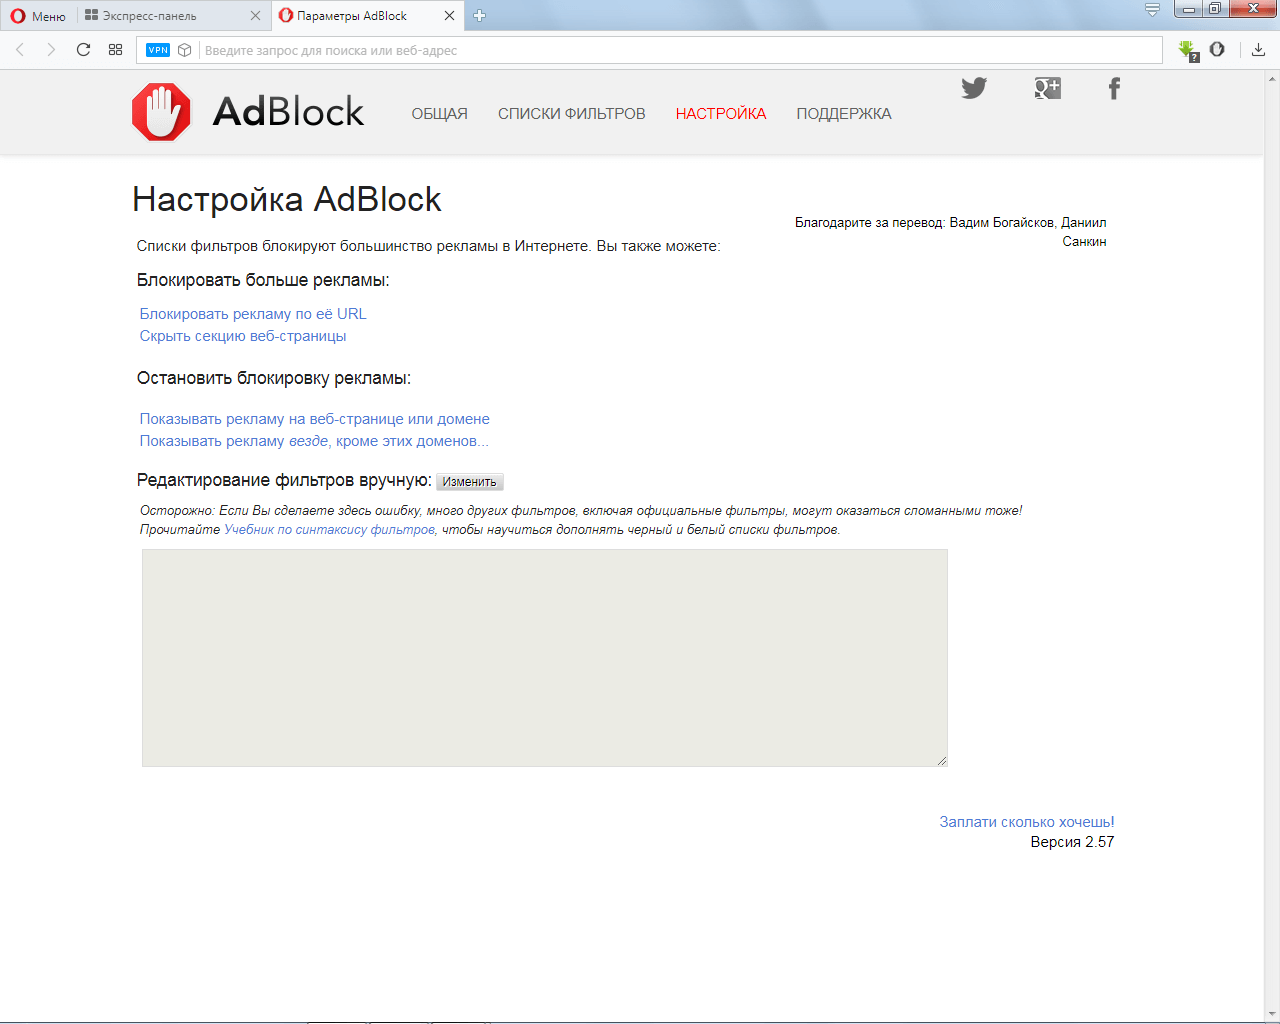Open Показывать рекламу на веб-странице или домене
Screen dimensions: 1280x1024
[x=315, y=419]
